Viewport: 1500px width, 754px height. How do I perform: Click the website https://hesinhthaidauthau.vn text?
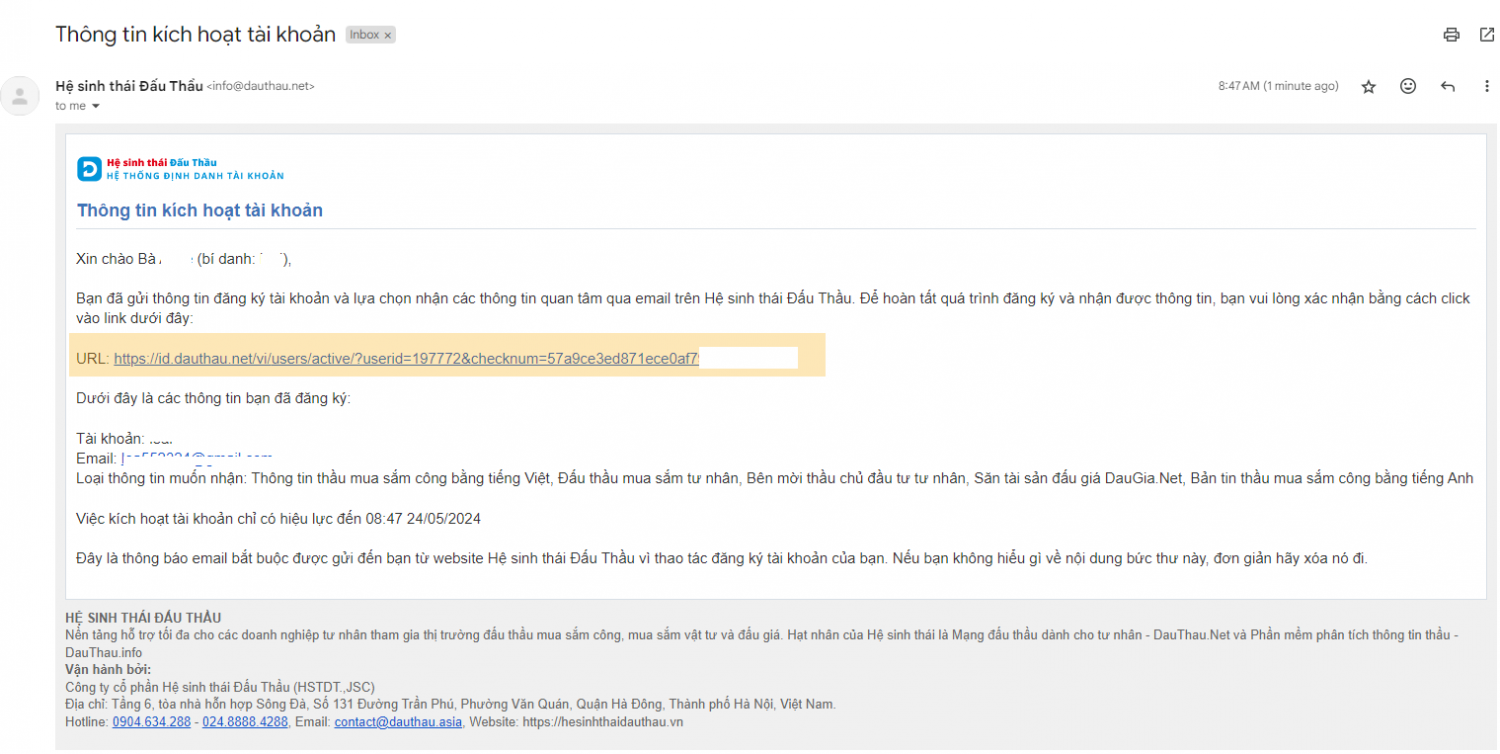coord(604,722)
